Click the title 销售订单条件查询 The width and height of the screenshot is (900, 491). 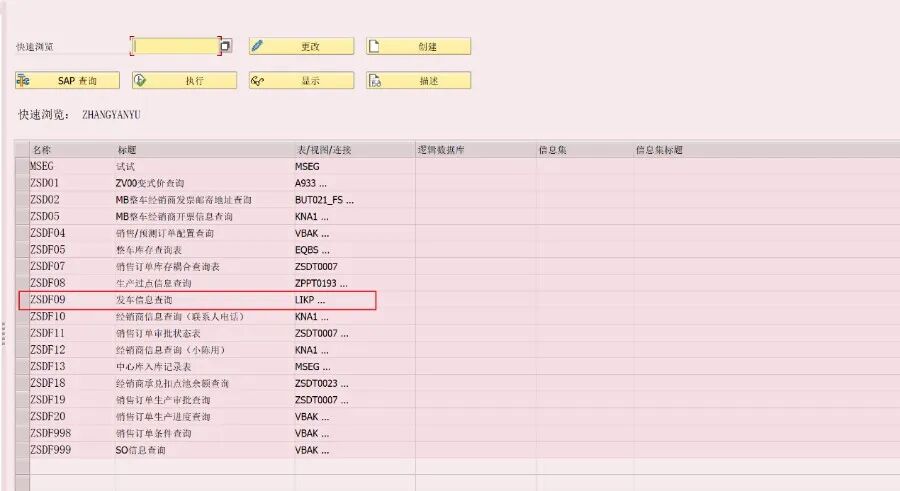[153, 433]
